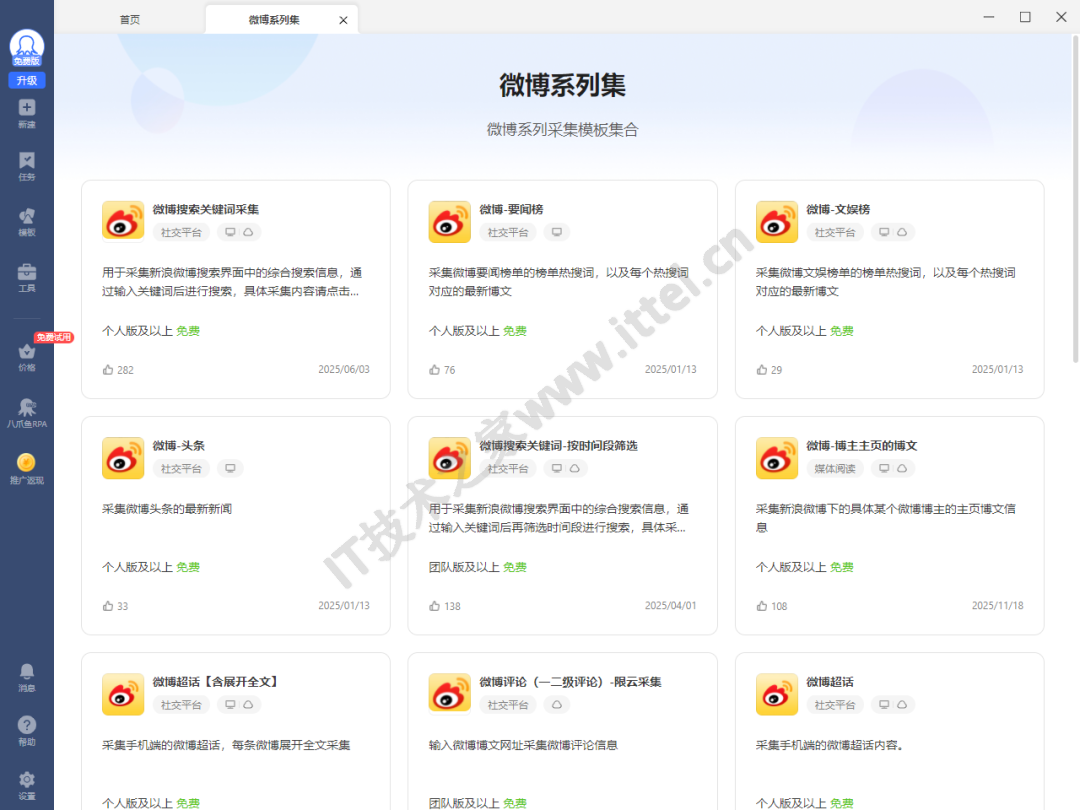Like the 微博-文娱榜 template with thumbs-up
This screenshot has height=810, width=1080.
(x=762, y=370)
